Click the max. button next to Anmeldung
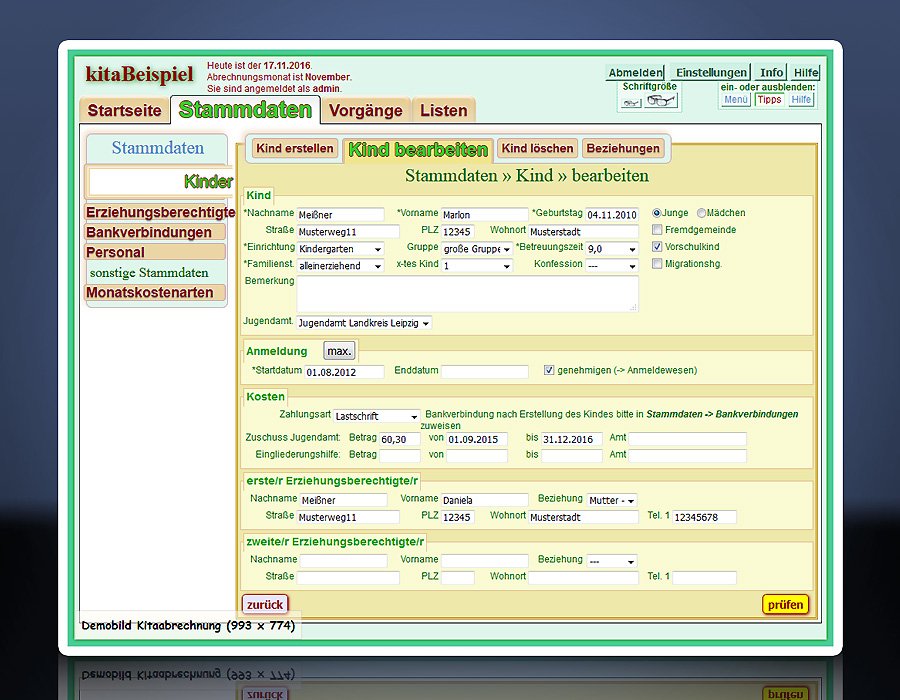 339,351
